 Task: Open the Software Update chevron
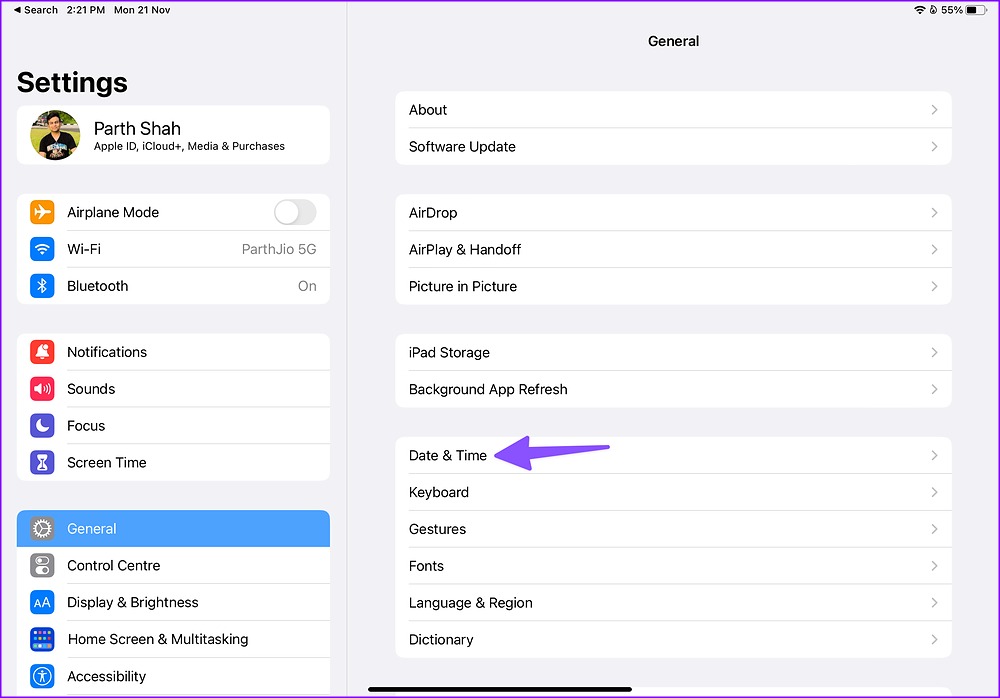point(934,147)
